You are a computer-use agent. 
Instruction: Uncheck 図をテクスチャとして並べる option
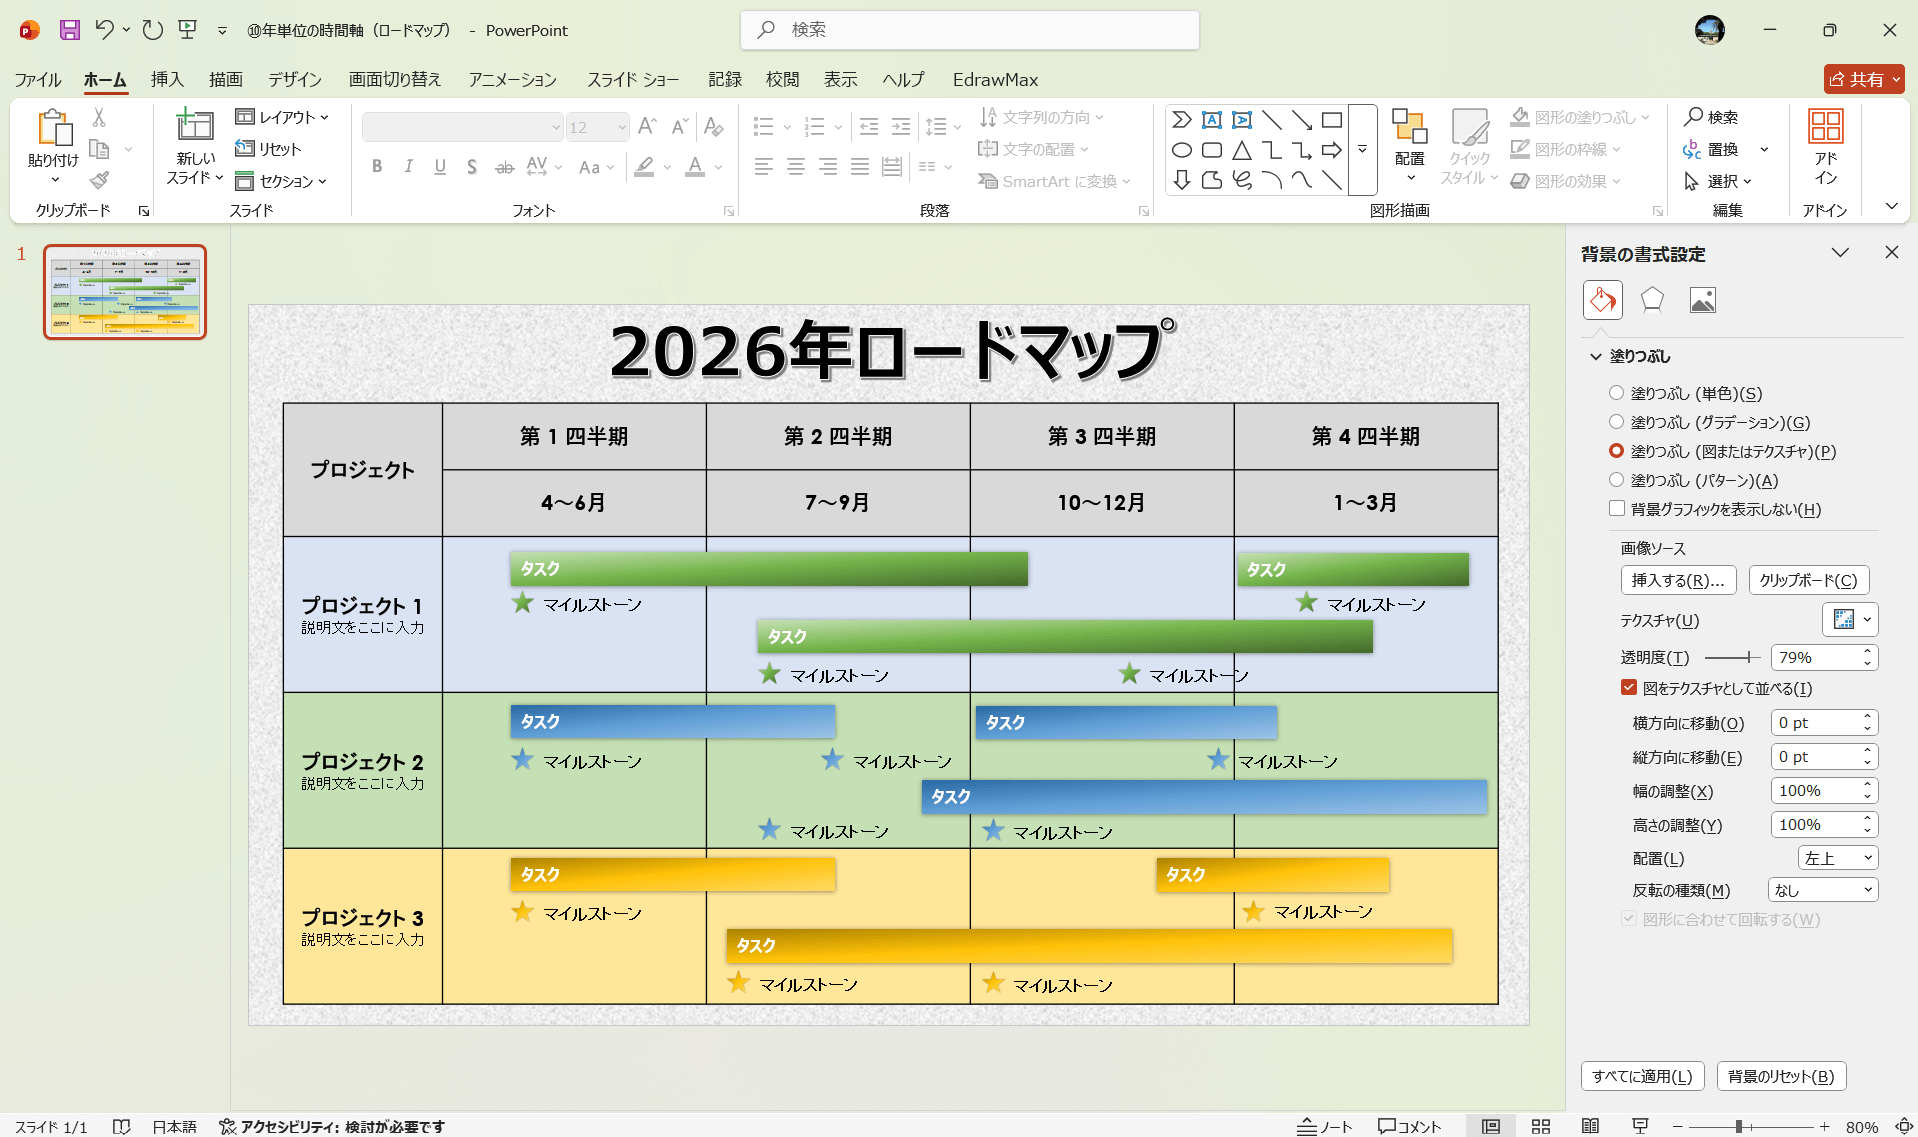coord(1629,687)
